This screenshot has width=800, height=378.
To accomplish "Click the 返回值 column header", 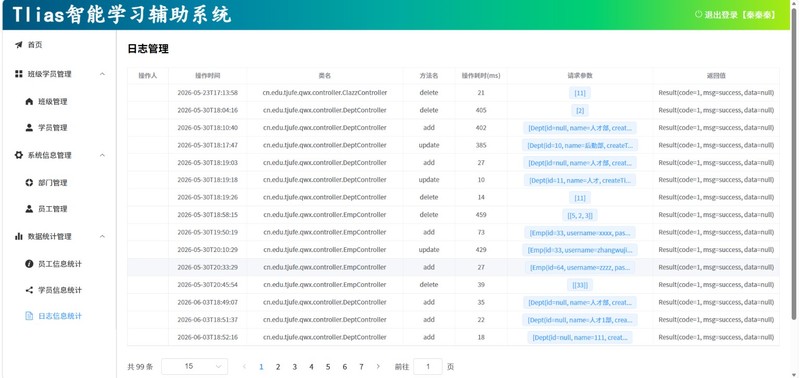I will [x=716, y=75].
